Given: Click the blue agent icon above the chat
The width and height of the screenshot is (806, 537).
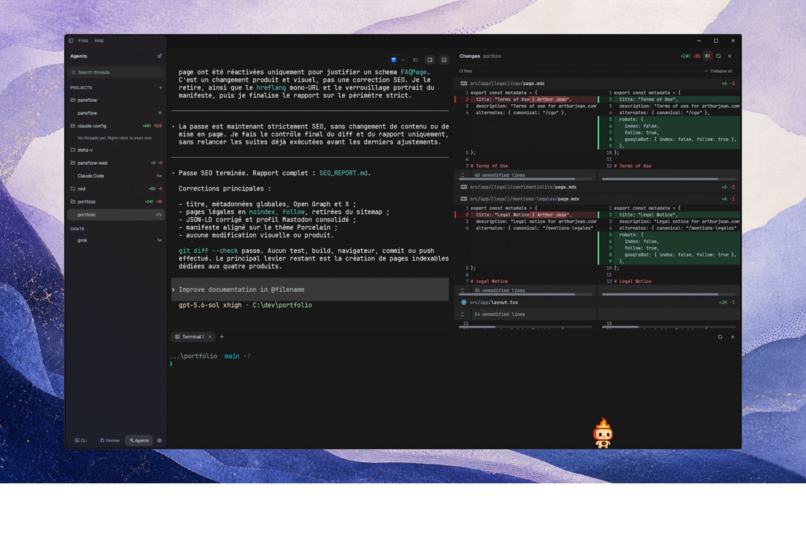Looking at the screenshot, I should pos(394,60).
